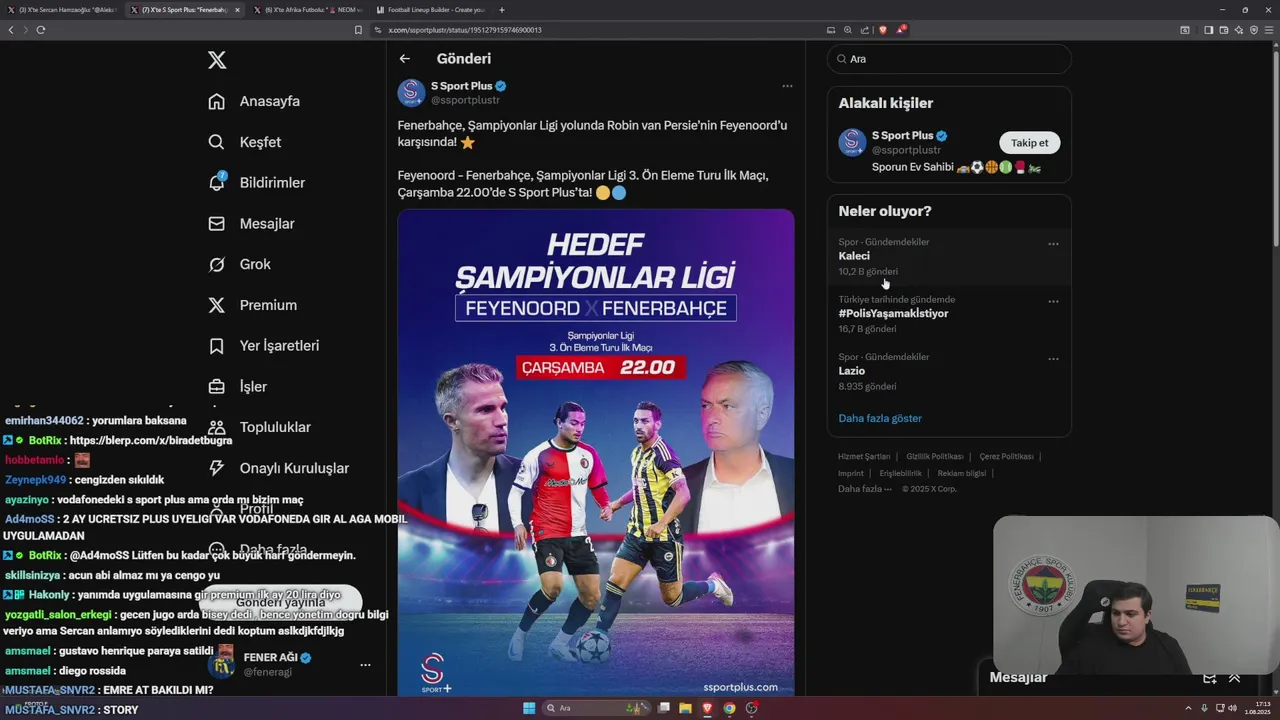Open more options for Kaleci trend
This screenshot has width=1280, height=720.
[1053, 244]
